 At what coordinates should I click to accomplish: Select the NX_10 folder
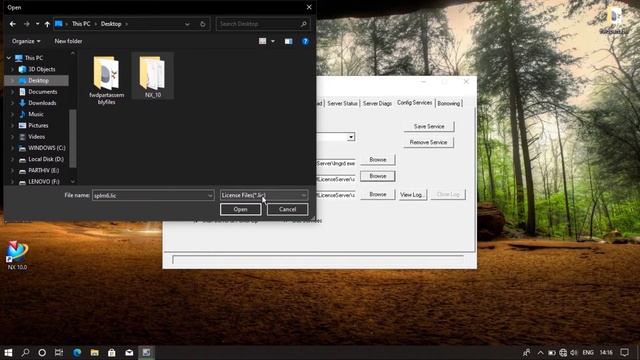[x=153, y=76]
